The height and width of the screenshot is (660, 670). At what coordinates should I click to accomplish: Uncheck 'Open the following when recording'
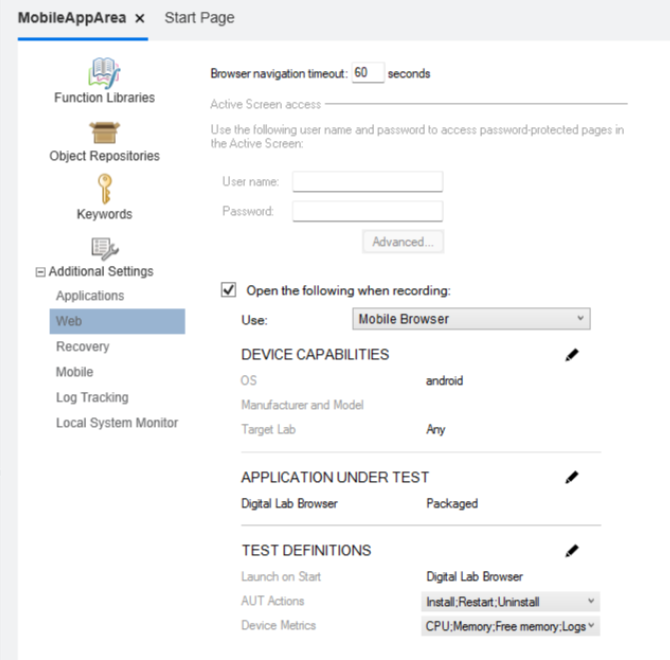[229, 290]
